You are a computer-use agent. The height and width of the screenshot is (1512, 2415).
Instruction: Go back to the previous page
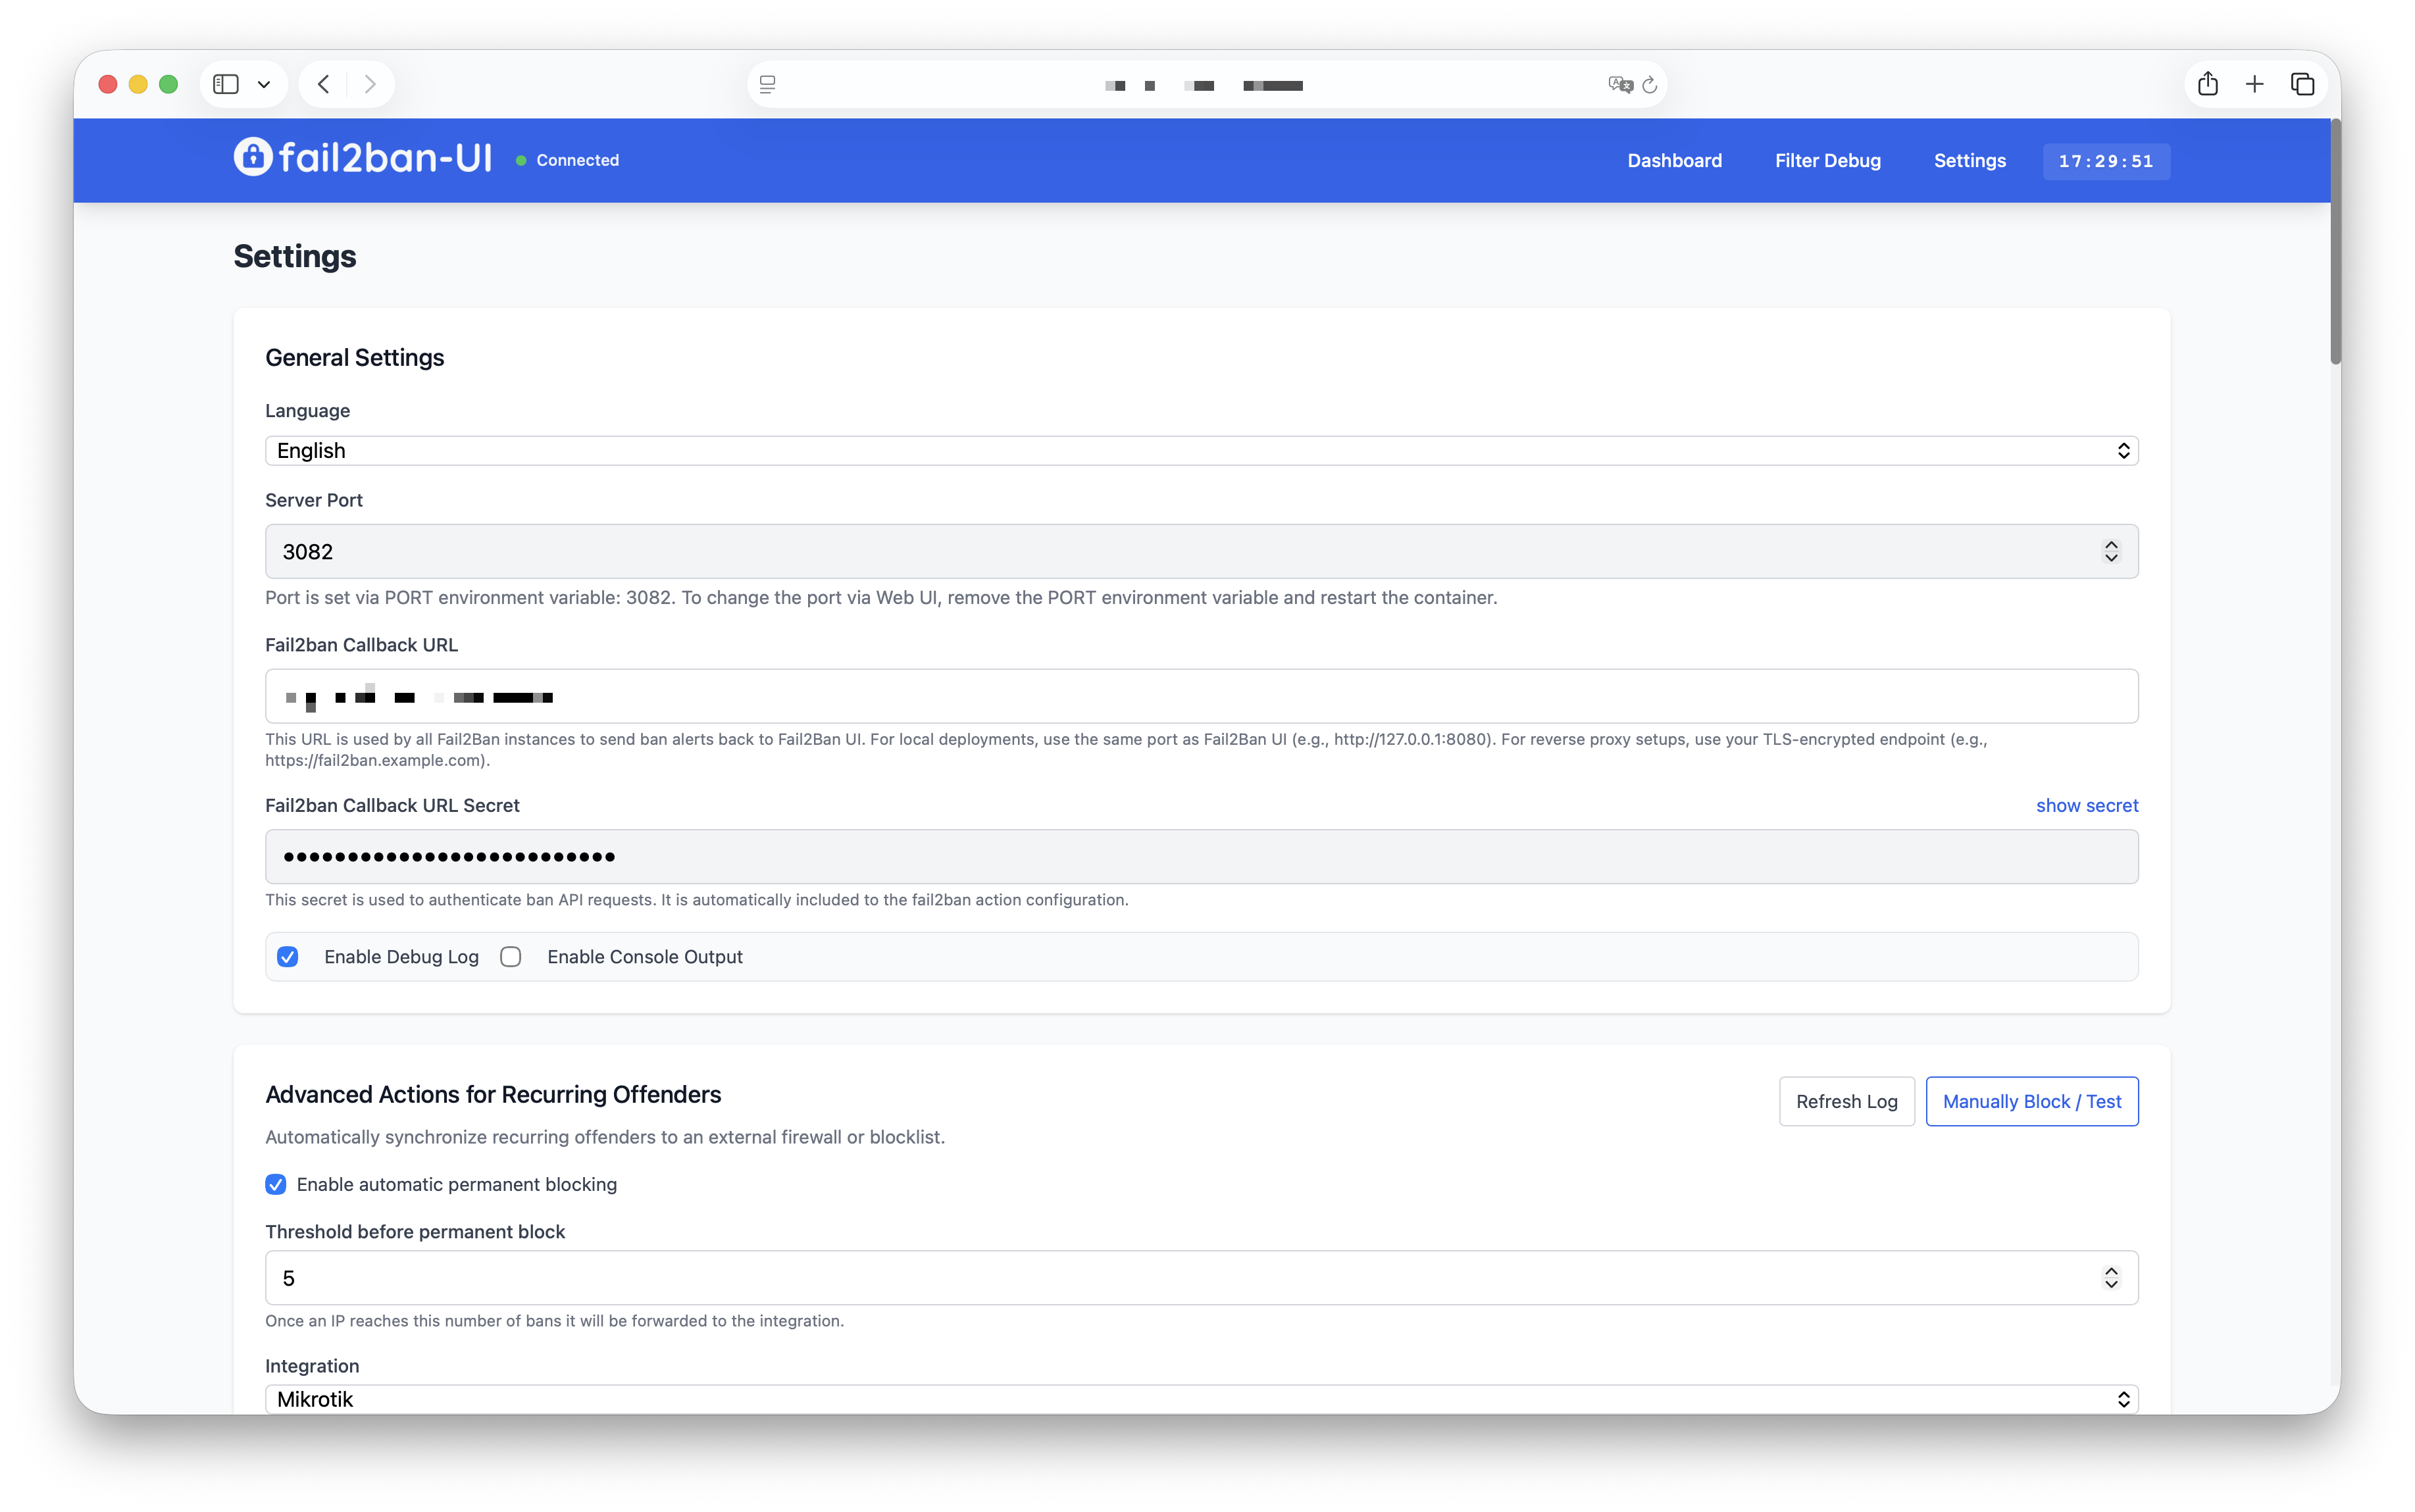323,84
